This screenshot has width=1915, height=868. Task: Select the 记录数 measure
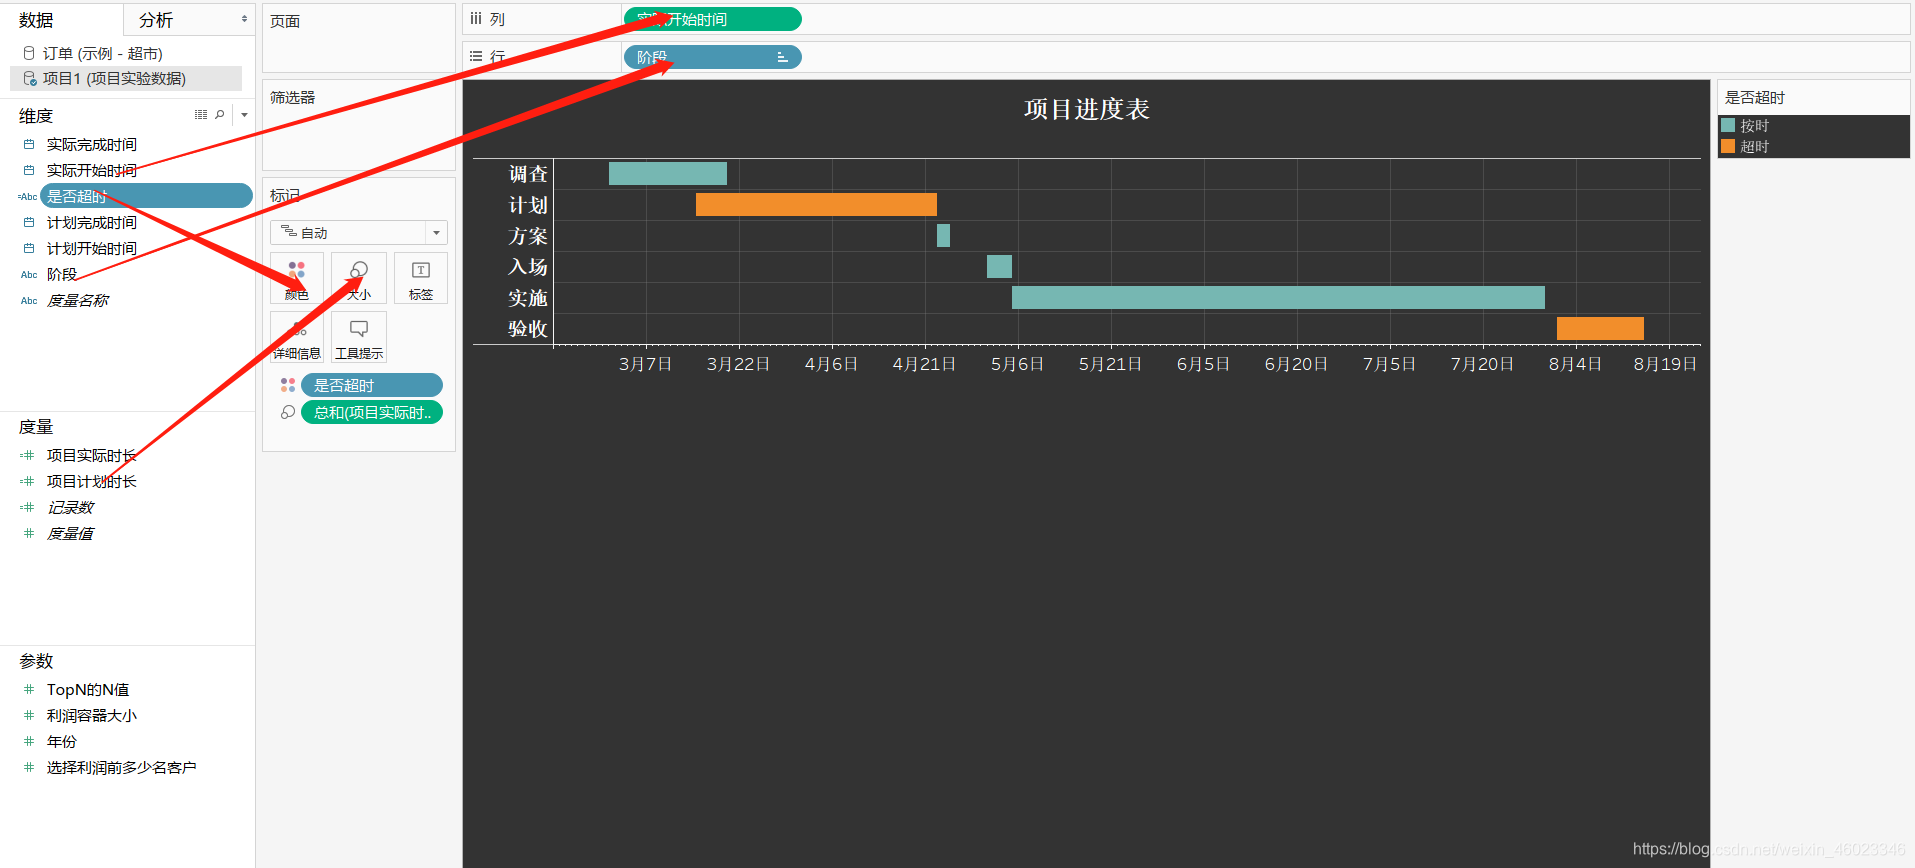click(x=70, y=508)
